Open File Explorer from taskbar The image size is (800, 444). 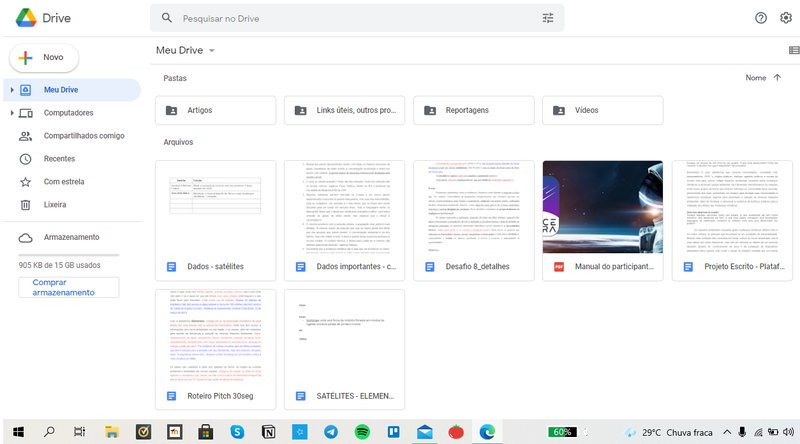click(x=111, y=432)
